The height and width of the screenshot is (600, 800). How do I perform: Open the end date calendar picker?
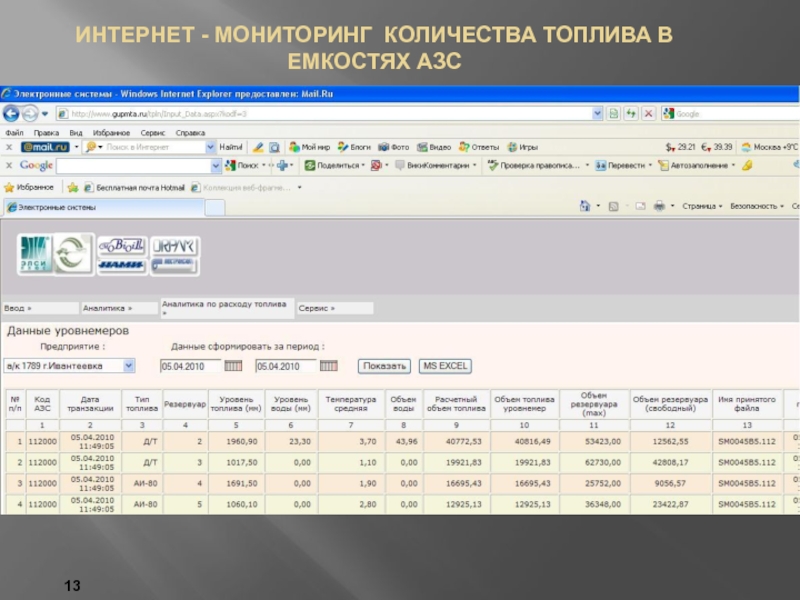(x=327, y=366)
